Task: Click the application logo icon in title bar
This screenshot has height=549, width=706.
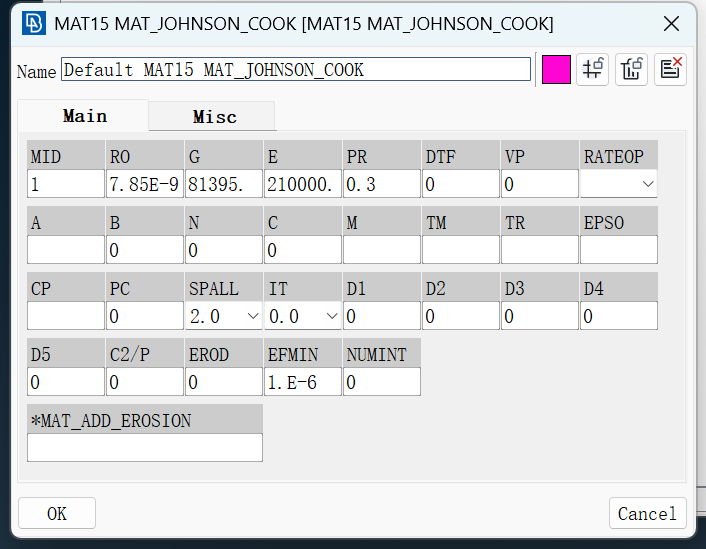Action: [x=34, y=23]
